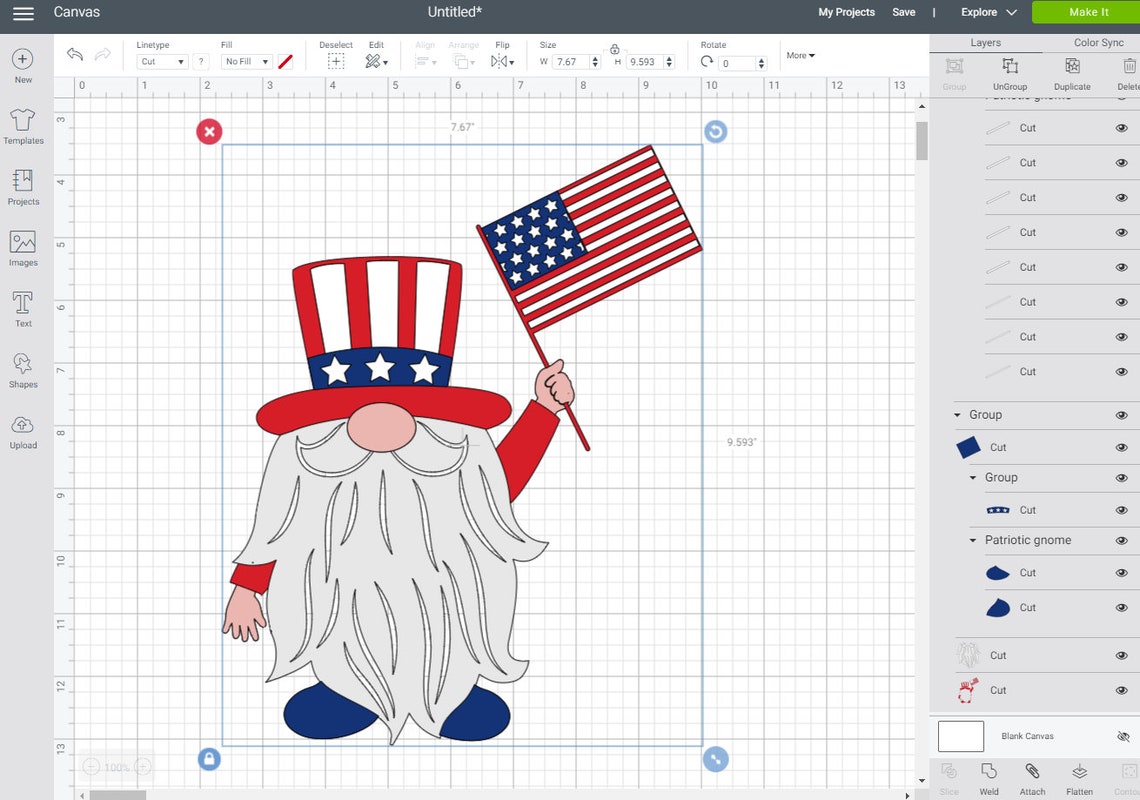Screen dimensions: 1140x800
Task: Open the Projects panel
Action: click(x=23, y=188)
